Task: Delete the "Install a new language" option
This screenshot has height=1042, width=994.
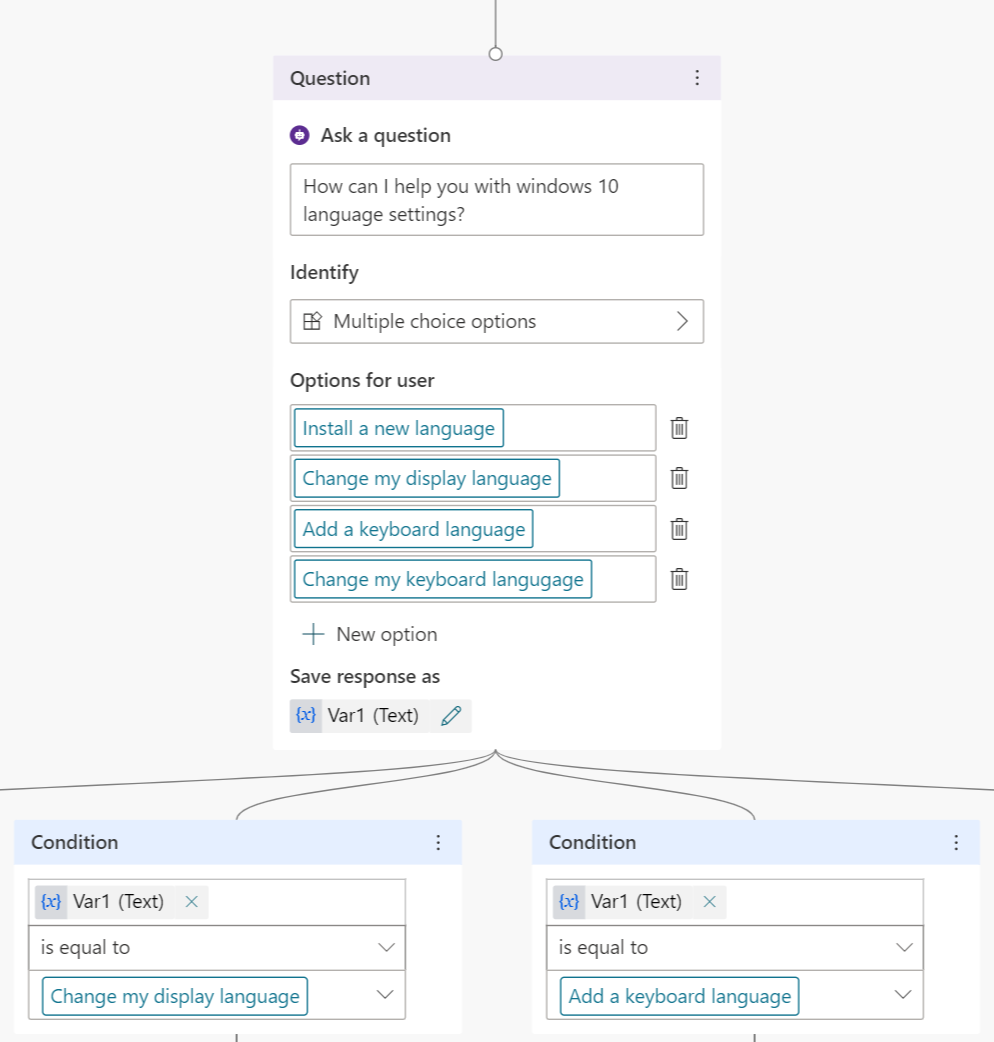Action: pyautogui.click(x=679, y=428)
